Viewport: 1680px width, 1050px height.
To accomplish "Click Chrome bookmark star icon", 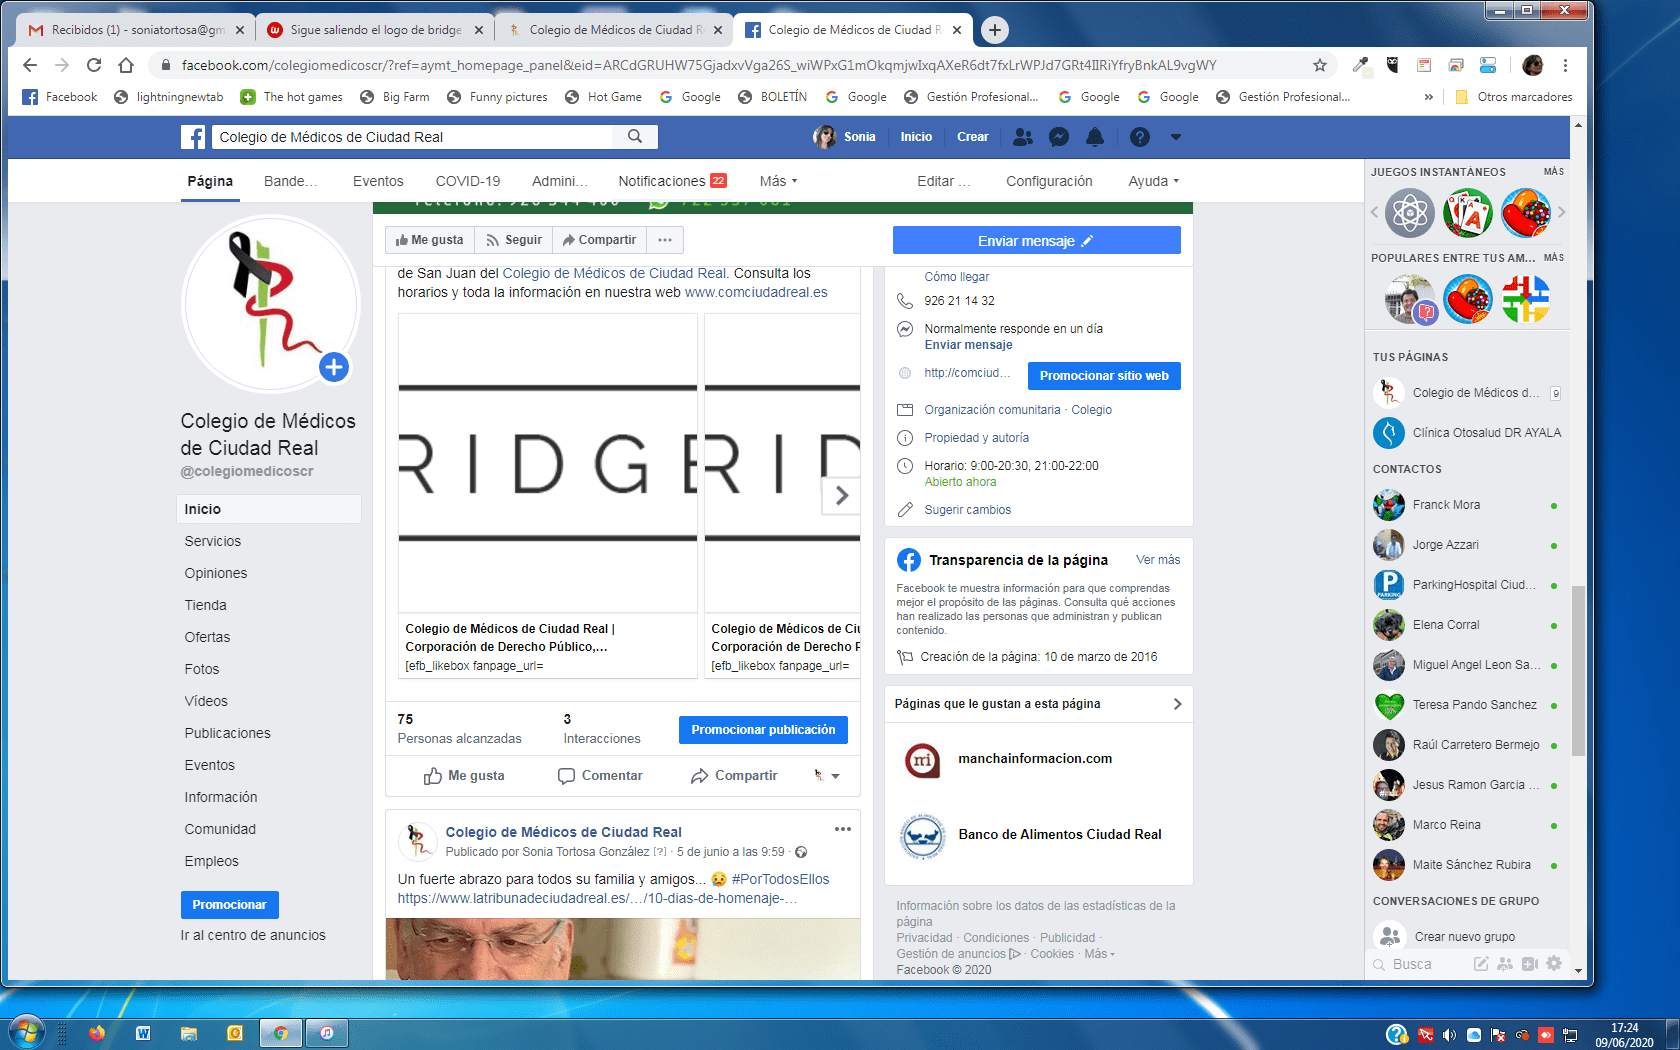I will tap(1320, 65).
